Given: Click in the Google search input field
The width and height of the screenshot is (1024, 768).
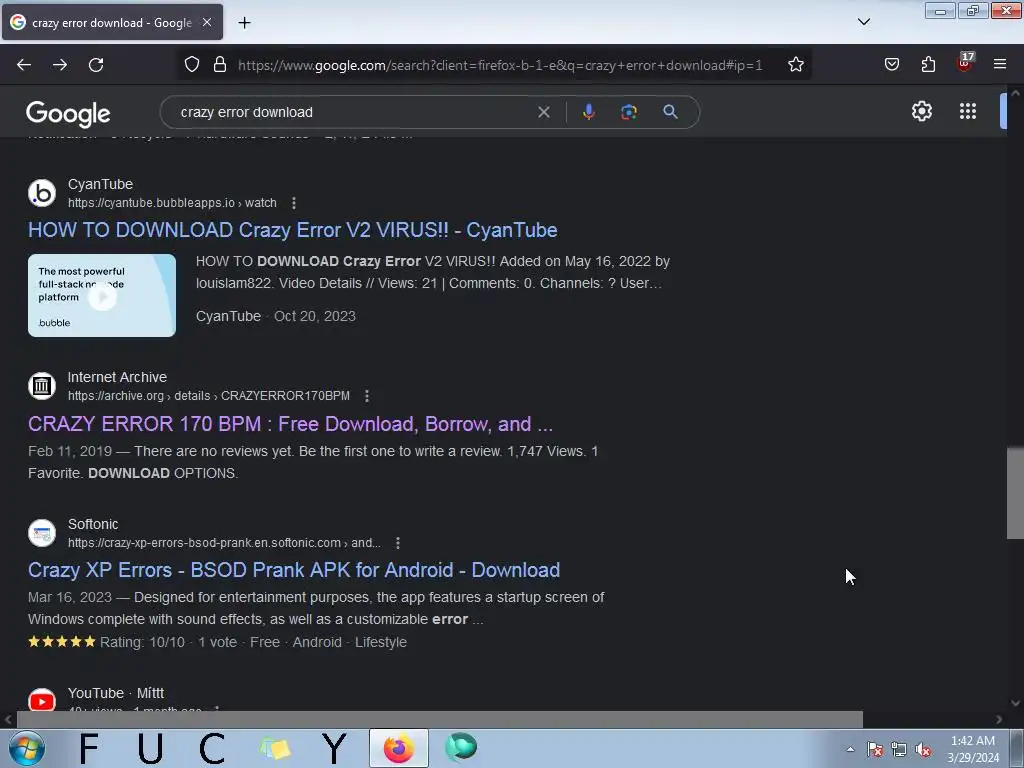Looking at the screenshot, I should [x=353, y=112].
